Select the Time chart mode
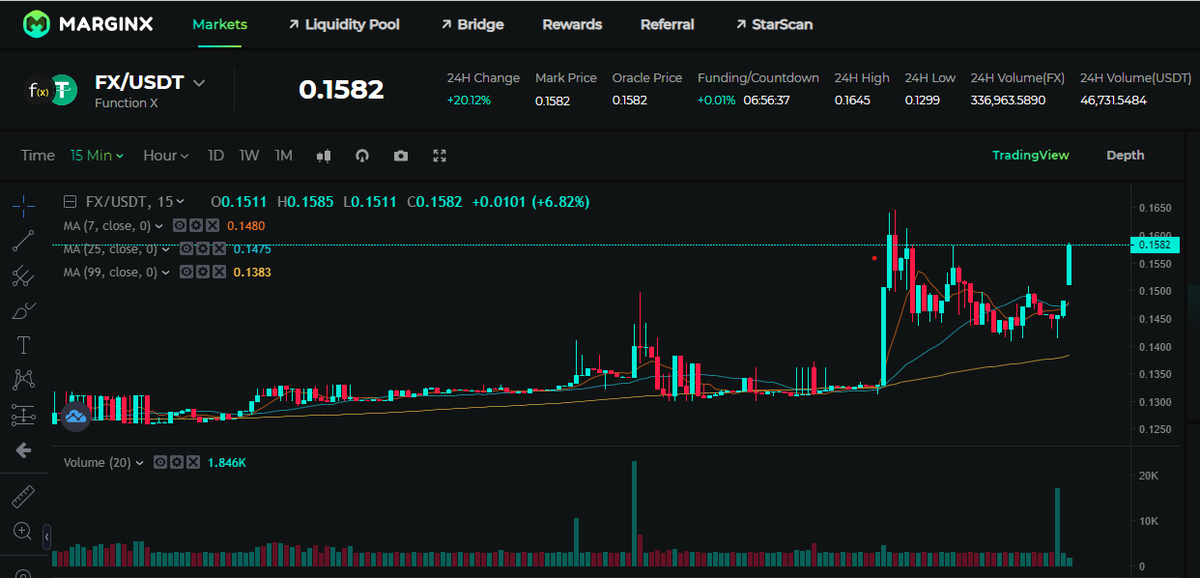 coord(38,156)
